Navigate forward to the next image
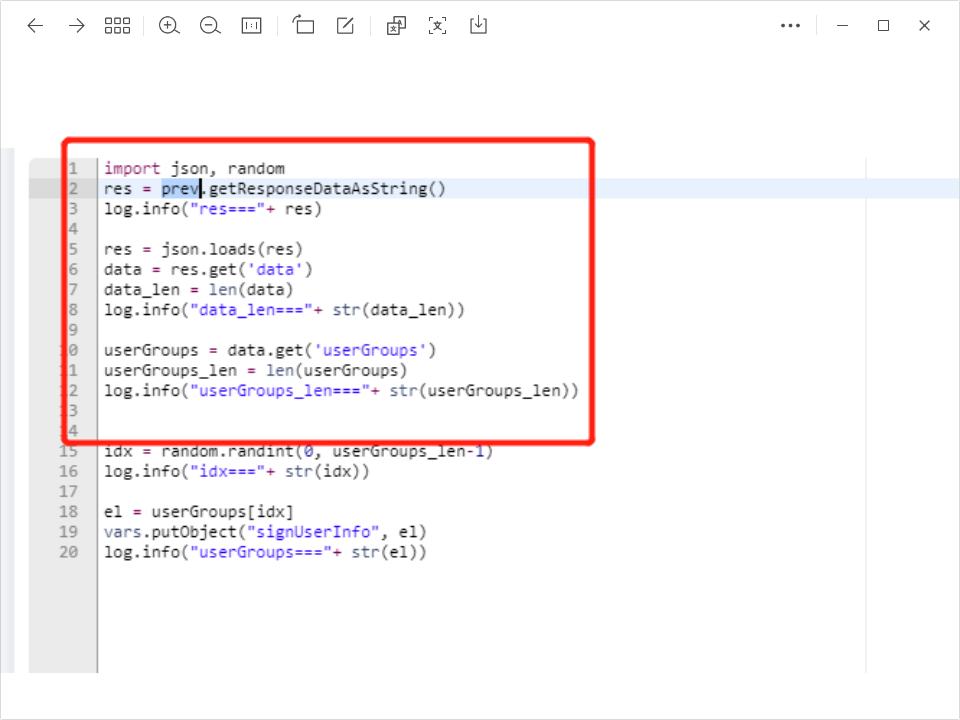 (77, 25)
